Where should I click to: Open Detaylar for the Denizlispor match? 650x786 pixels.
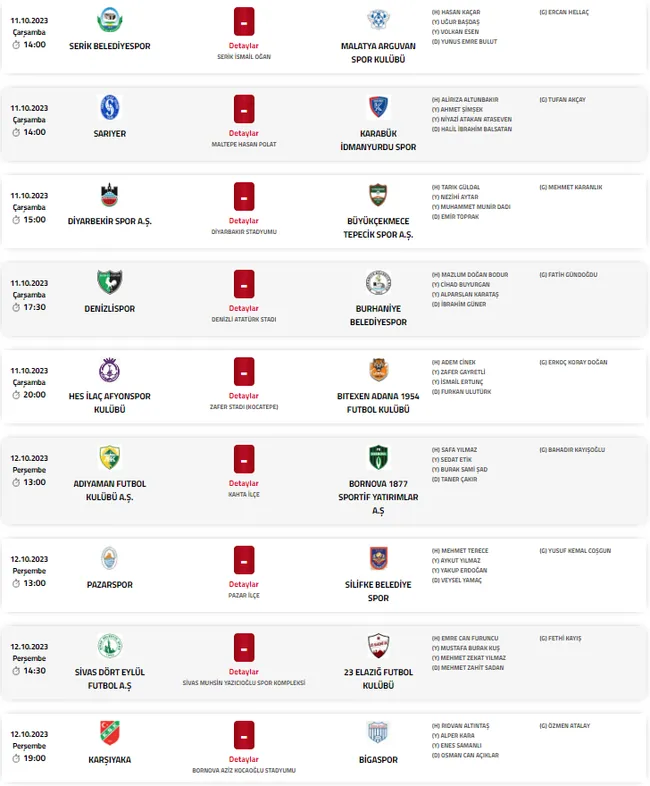[244, 308]
